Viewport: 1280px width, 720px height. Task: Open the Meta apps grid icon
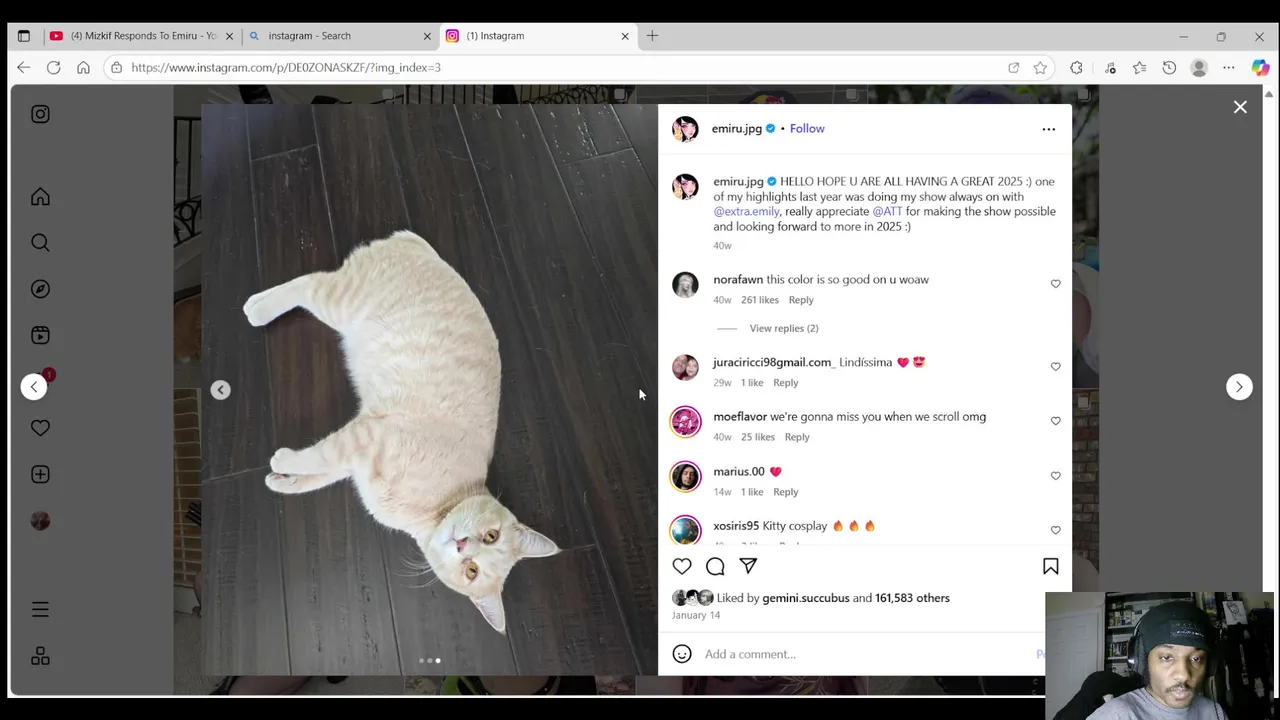tap(40, 656)
